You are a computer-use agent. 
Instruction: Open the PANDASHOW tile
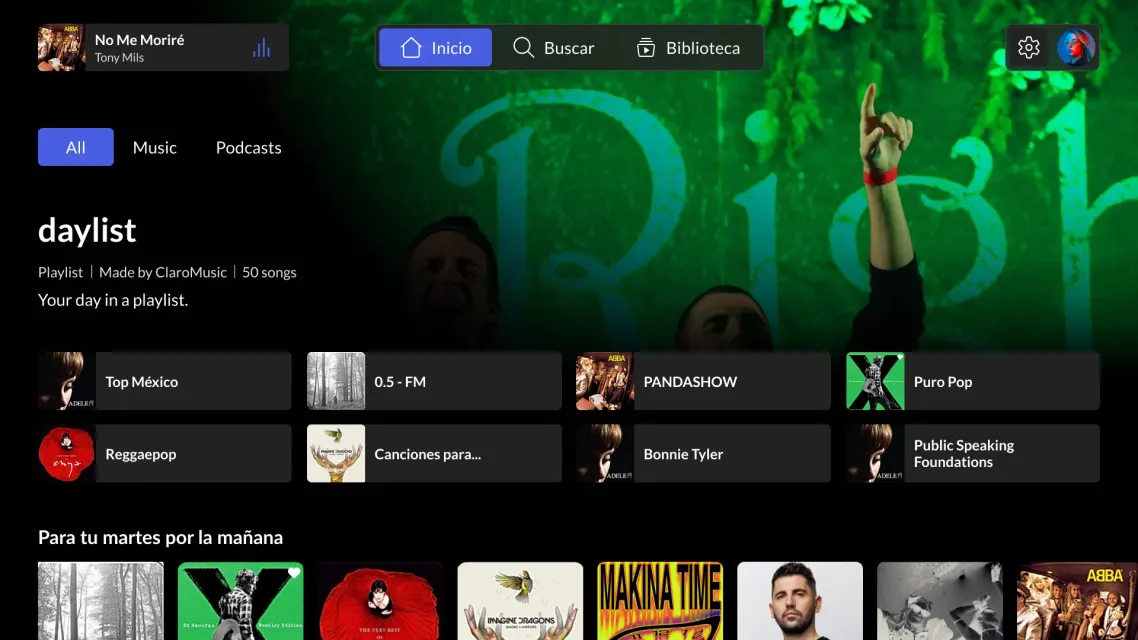703,382
